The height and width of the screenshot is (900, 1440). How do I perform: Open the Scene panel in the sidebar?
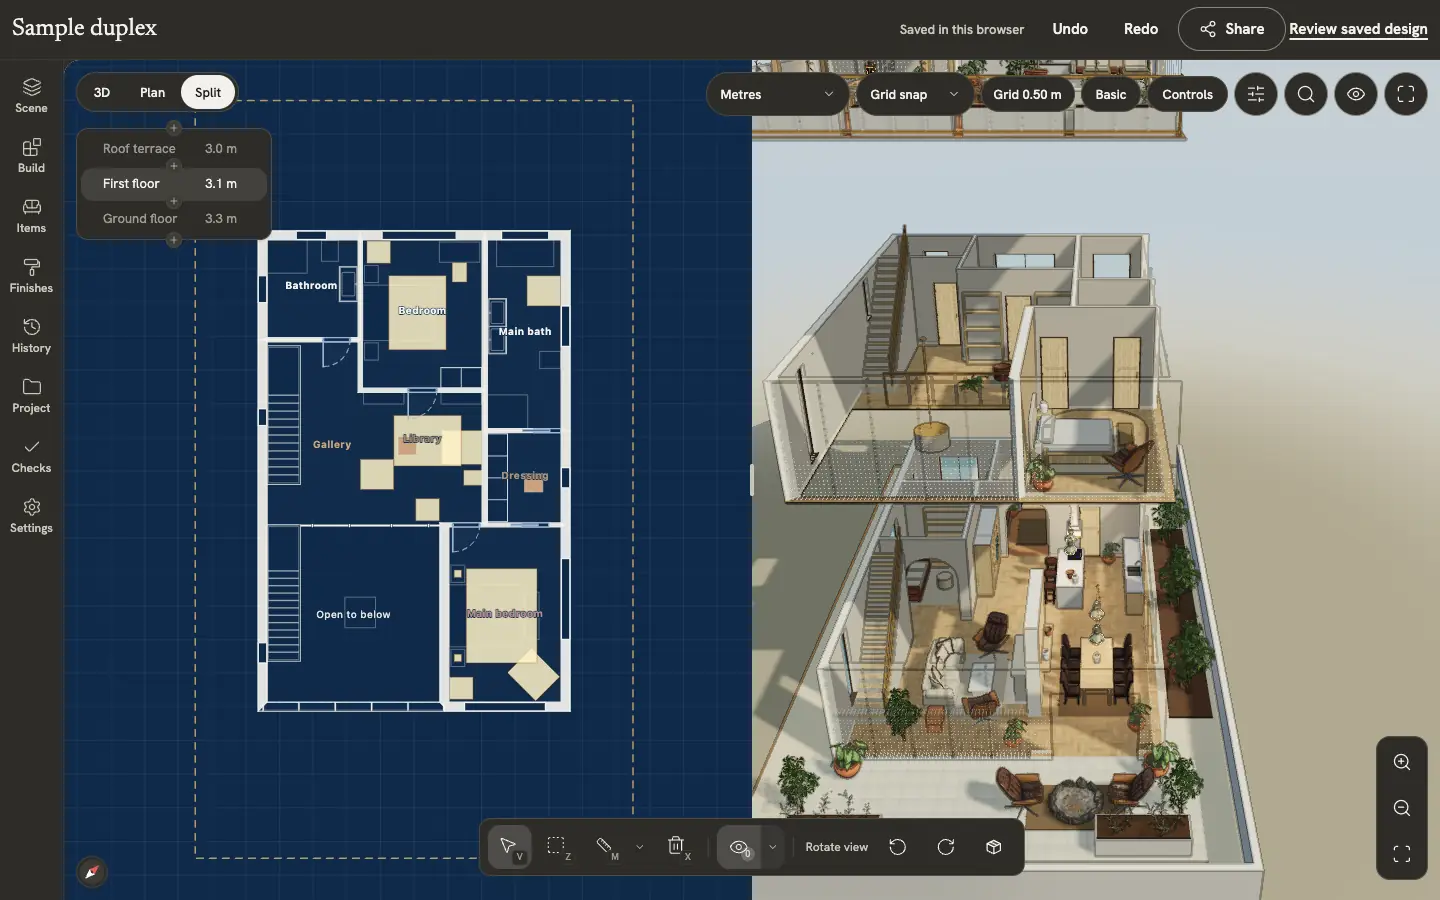[x=31, y=96]
